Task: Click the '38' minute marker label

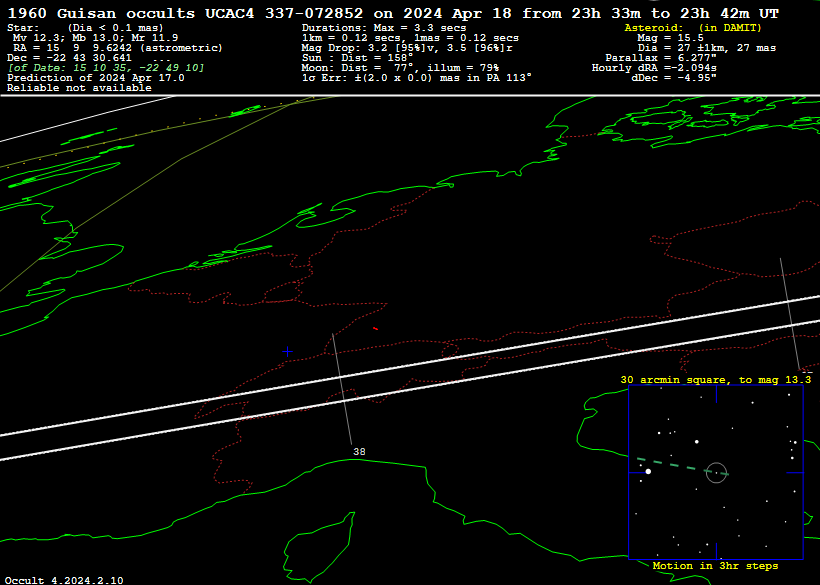Action: tap(359, 452)
